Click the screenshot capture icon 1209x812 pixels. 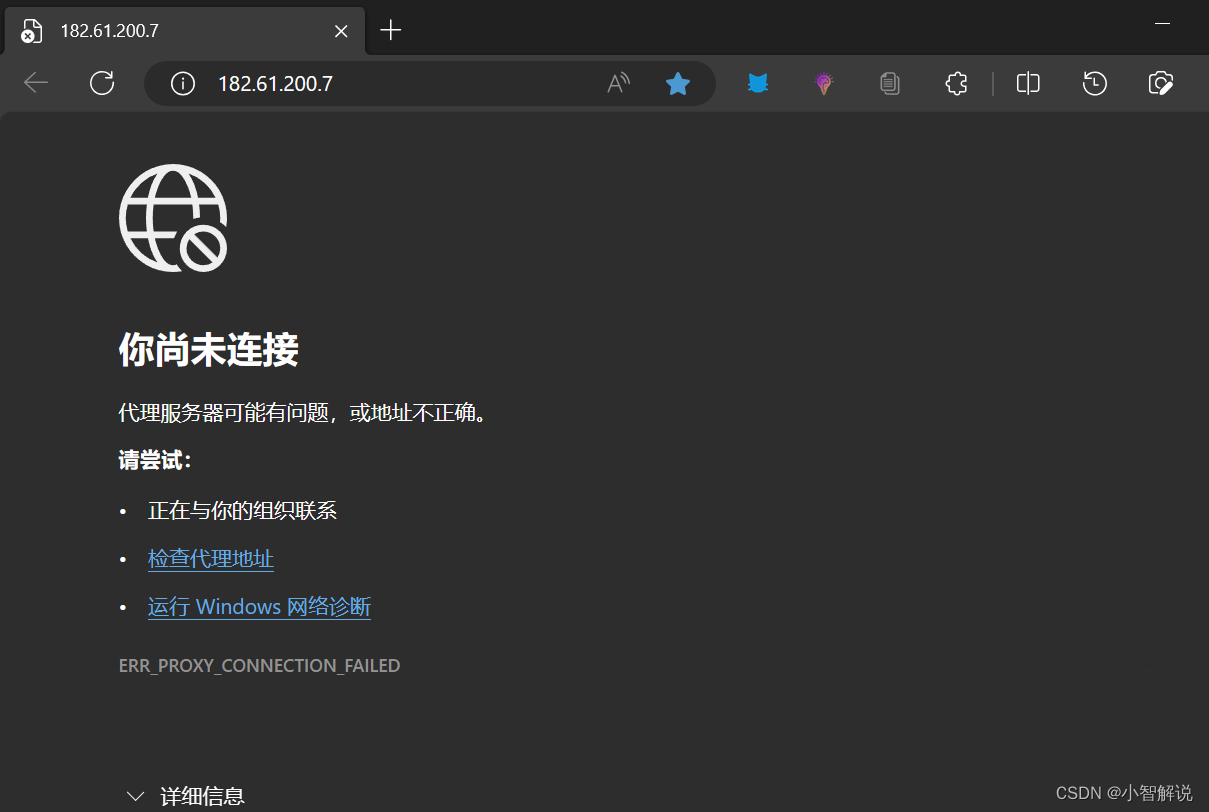tap(1161, 84)
